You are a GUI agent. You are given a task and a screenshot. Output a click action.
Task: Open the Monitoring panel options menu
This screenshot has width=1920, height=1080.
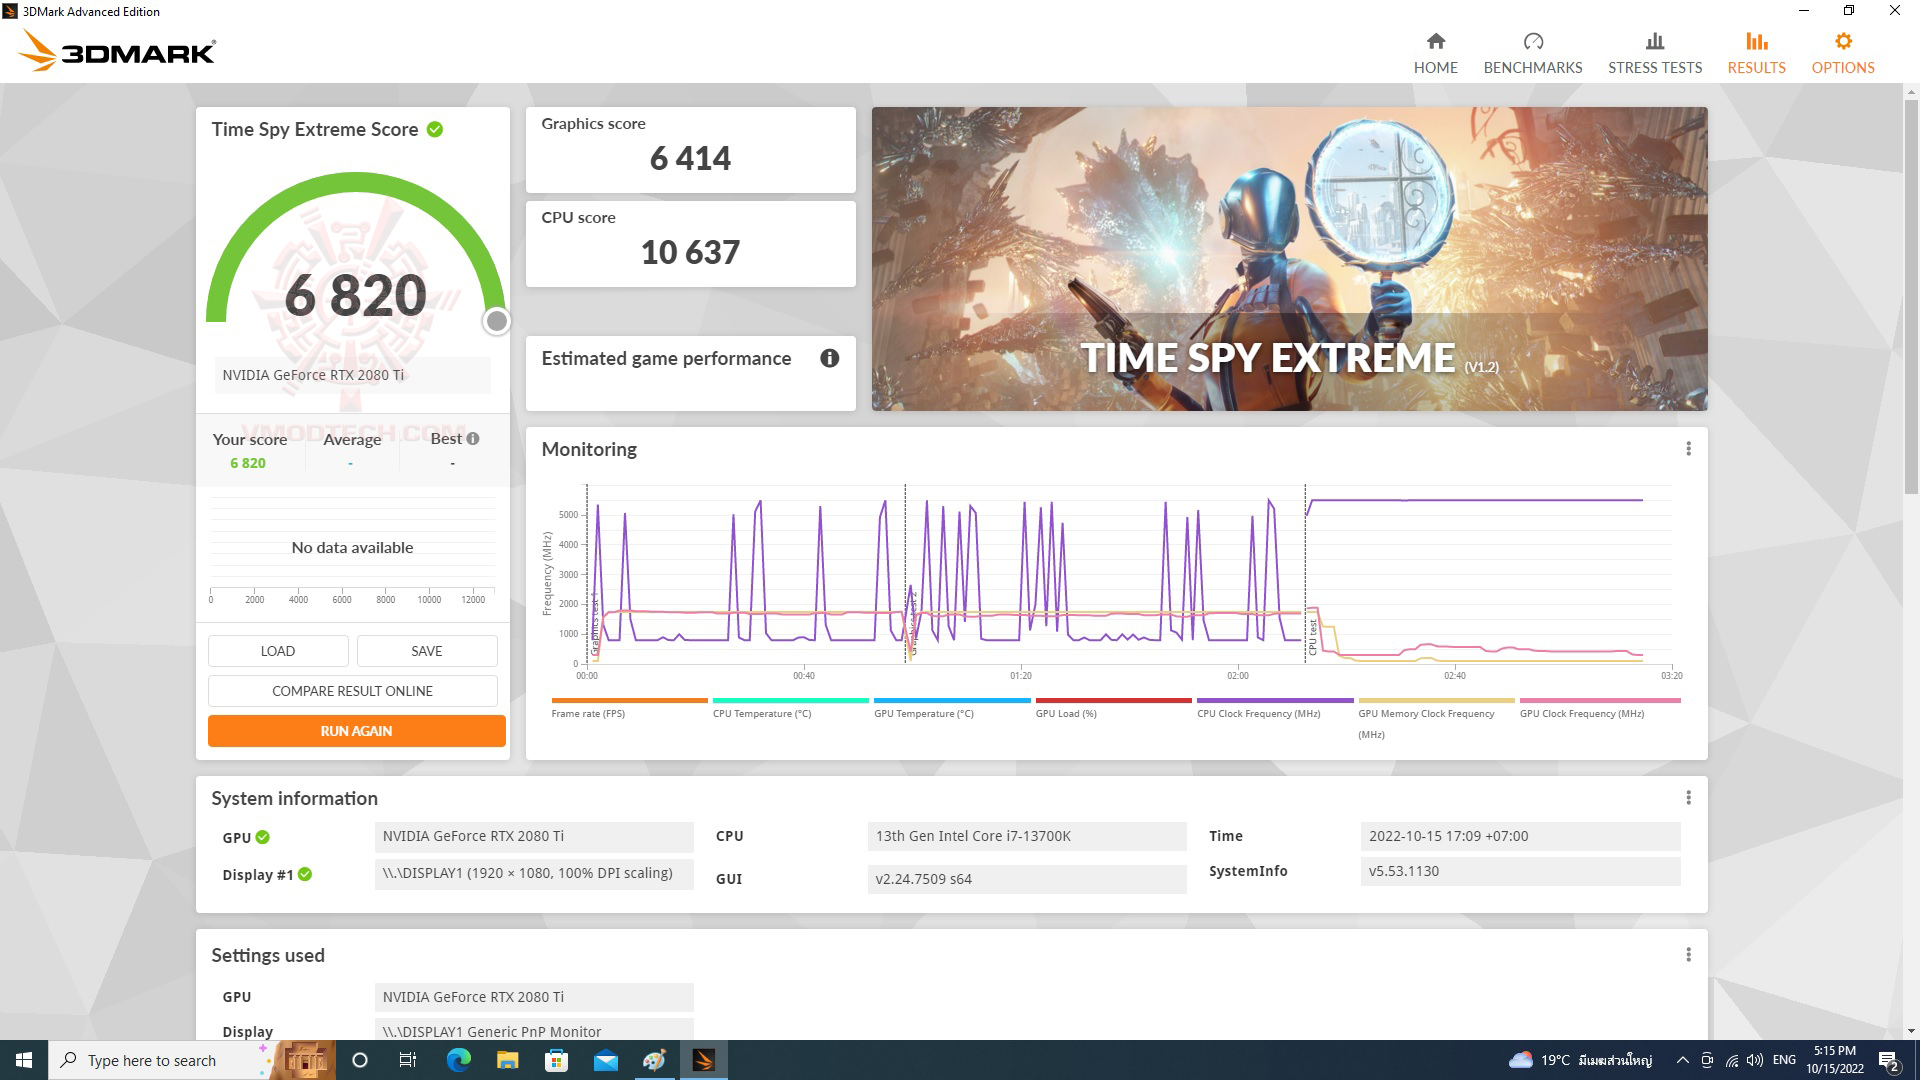point(1689,449)
